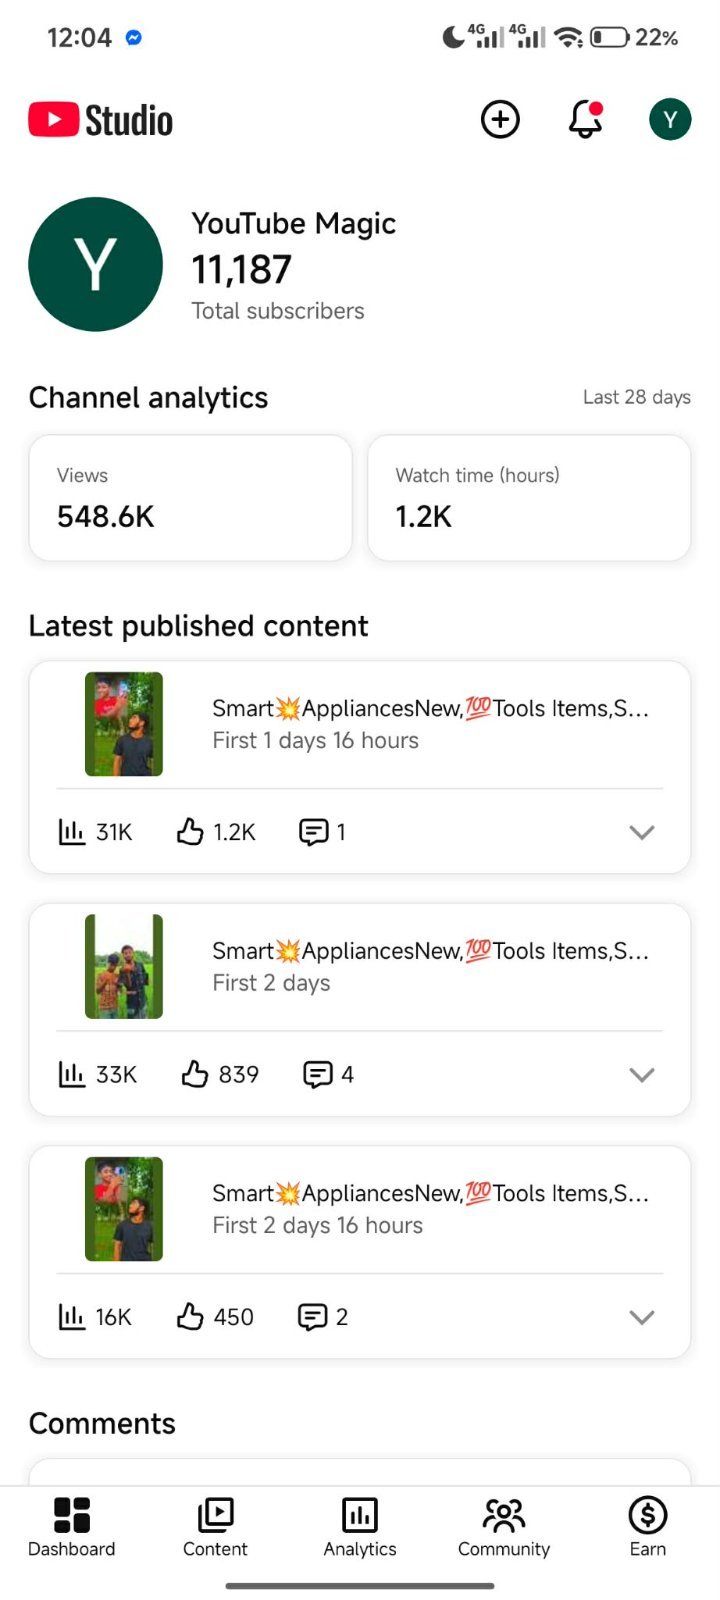
Task: Open the notifications bell
Action: click(586, 120)
